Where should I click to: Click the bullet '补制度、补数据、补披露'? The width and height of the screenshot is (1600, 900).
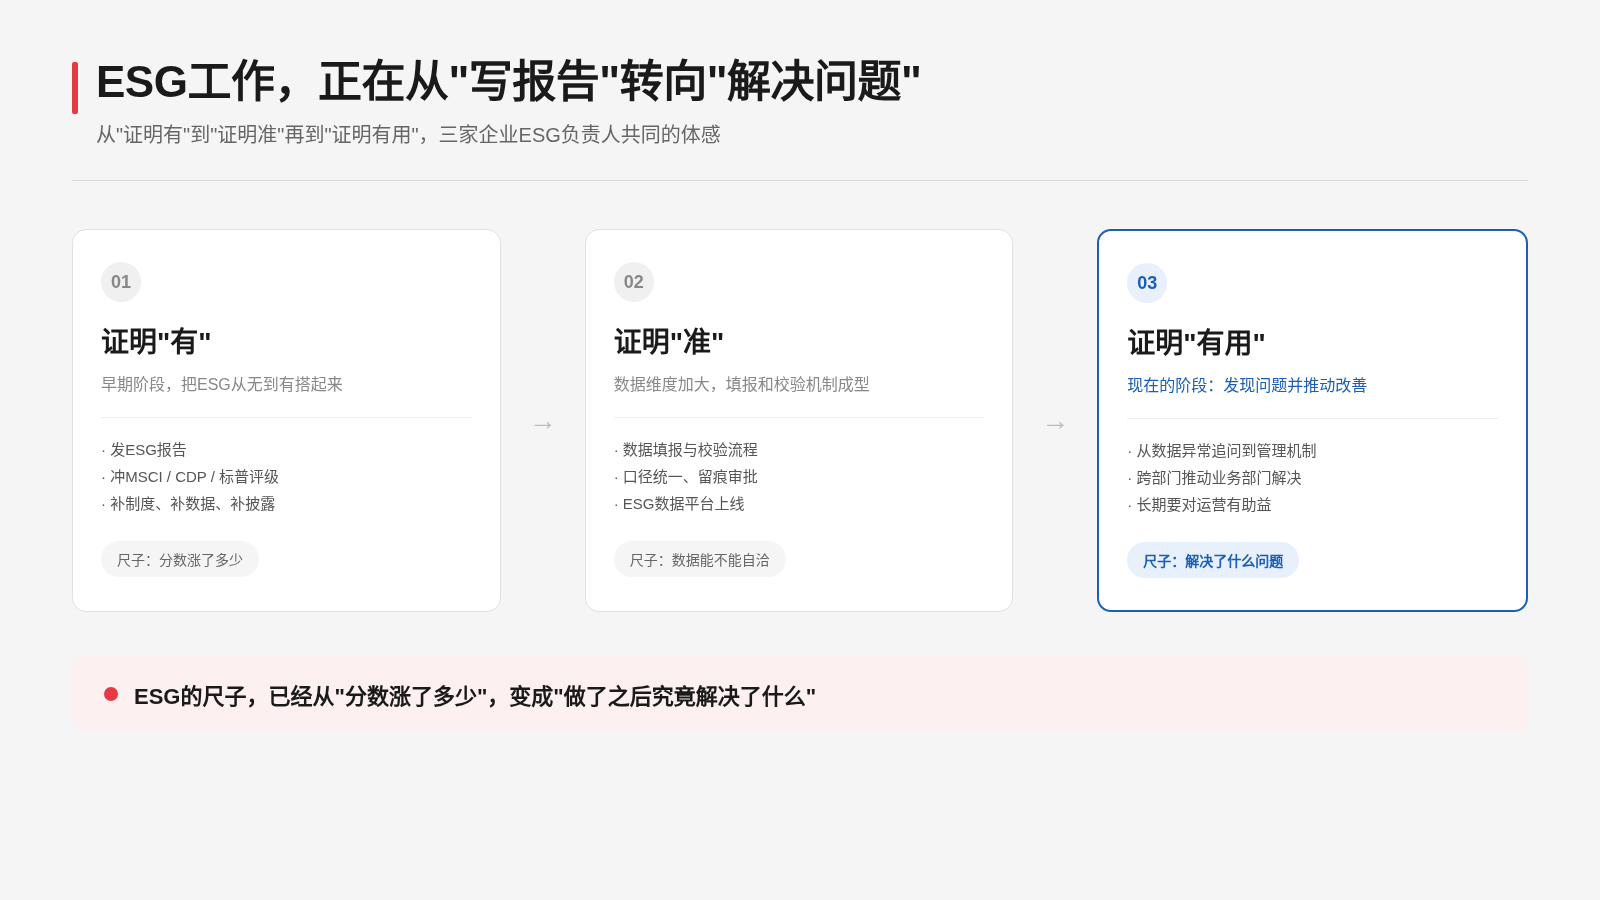coord(188,504)
